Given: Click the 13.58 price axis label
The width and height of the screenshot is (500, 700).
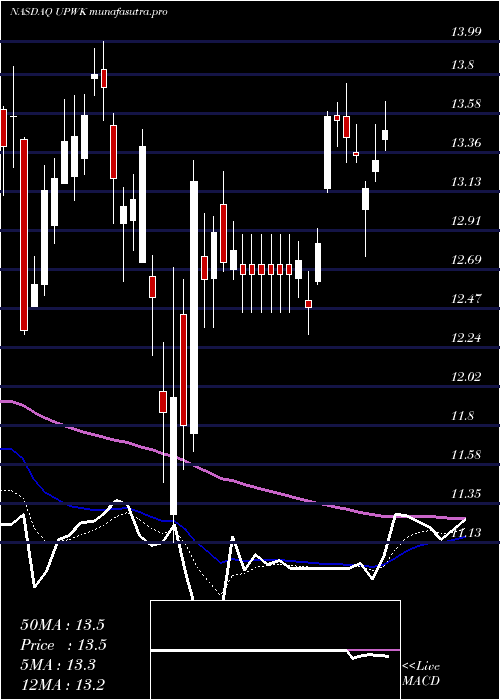Looking at the screenshot, I should point(467,104).
